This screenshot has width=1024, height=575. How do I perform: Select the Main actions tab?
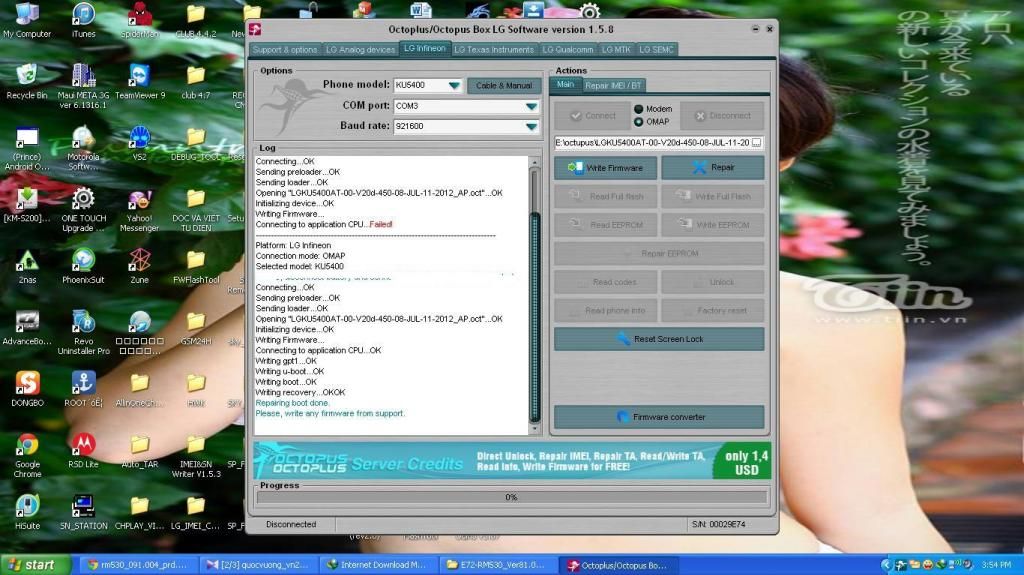pyautogui.click(x=566, y=84)
